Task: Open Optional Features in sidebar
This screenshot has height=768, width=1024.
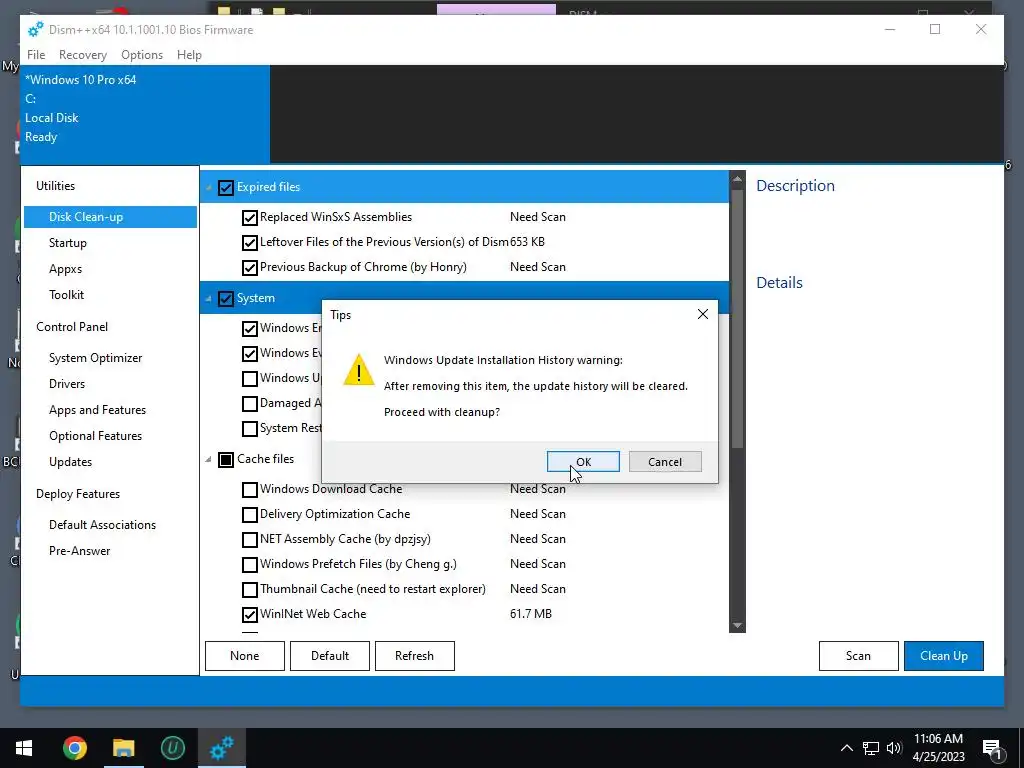Action: [x=95, y=436]
